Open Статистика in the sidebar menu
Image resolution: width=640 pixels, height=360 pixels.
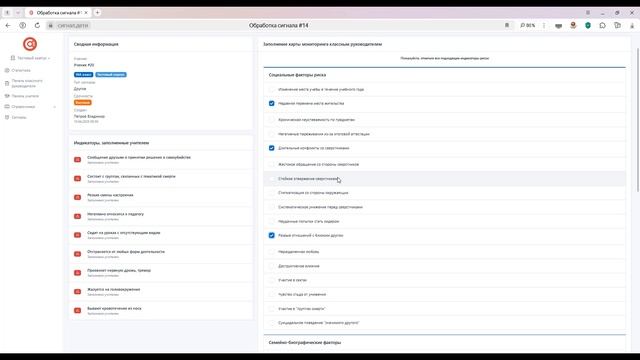point(21,70)
